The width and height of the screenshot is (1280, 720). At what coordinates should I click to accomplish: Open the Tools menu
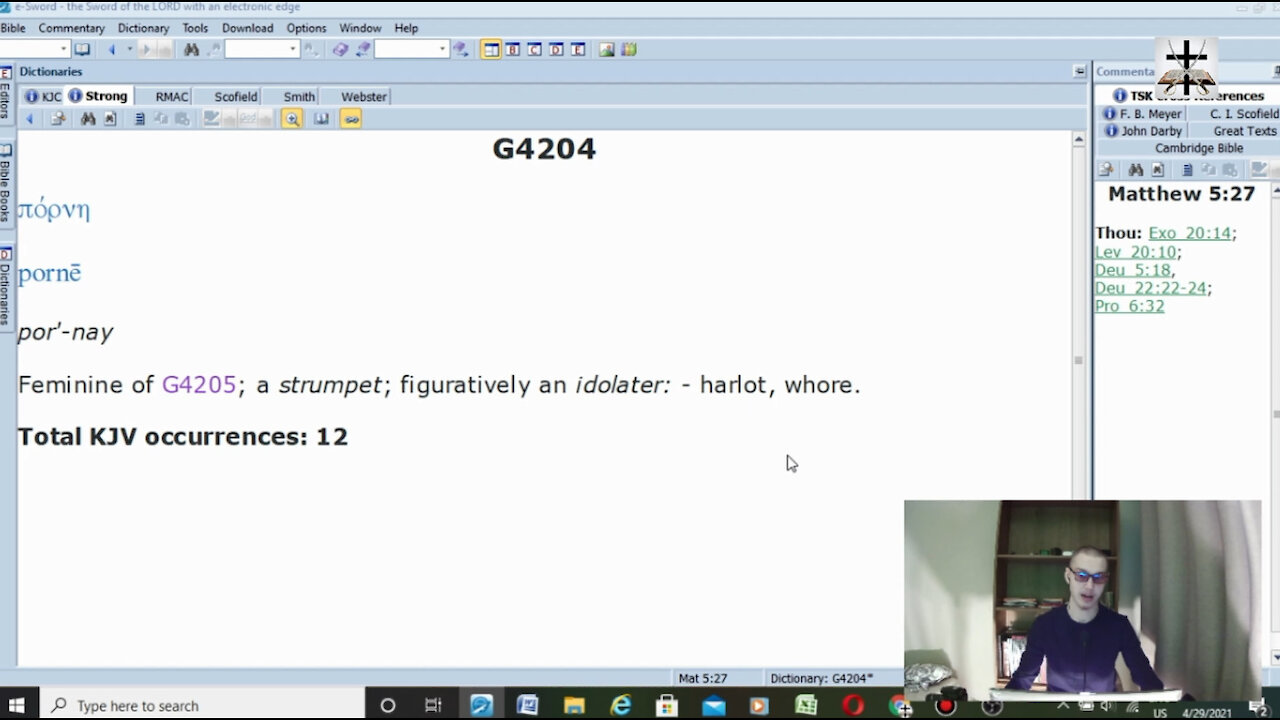point(195,28)
